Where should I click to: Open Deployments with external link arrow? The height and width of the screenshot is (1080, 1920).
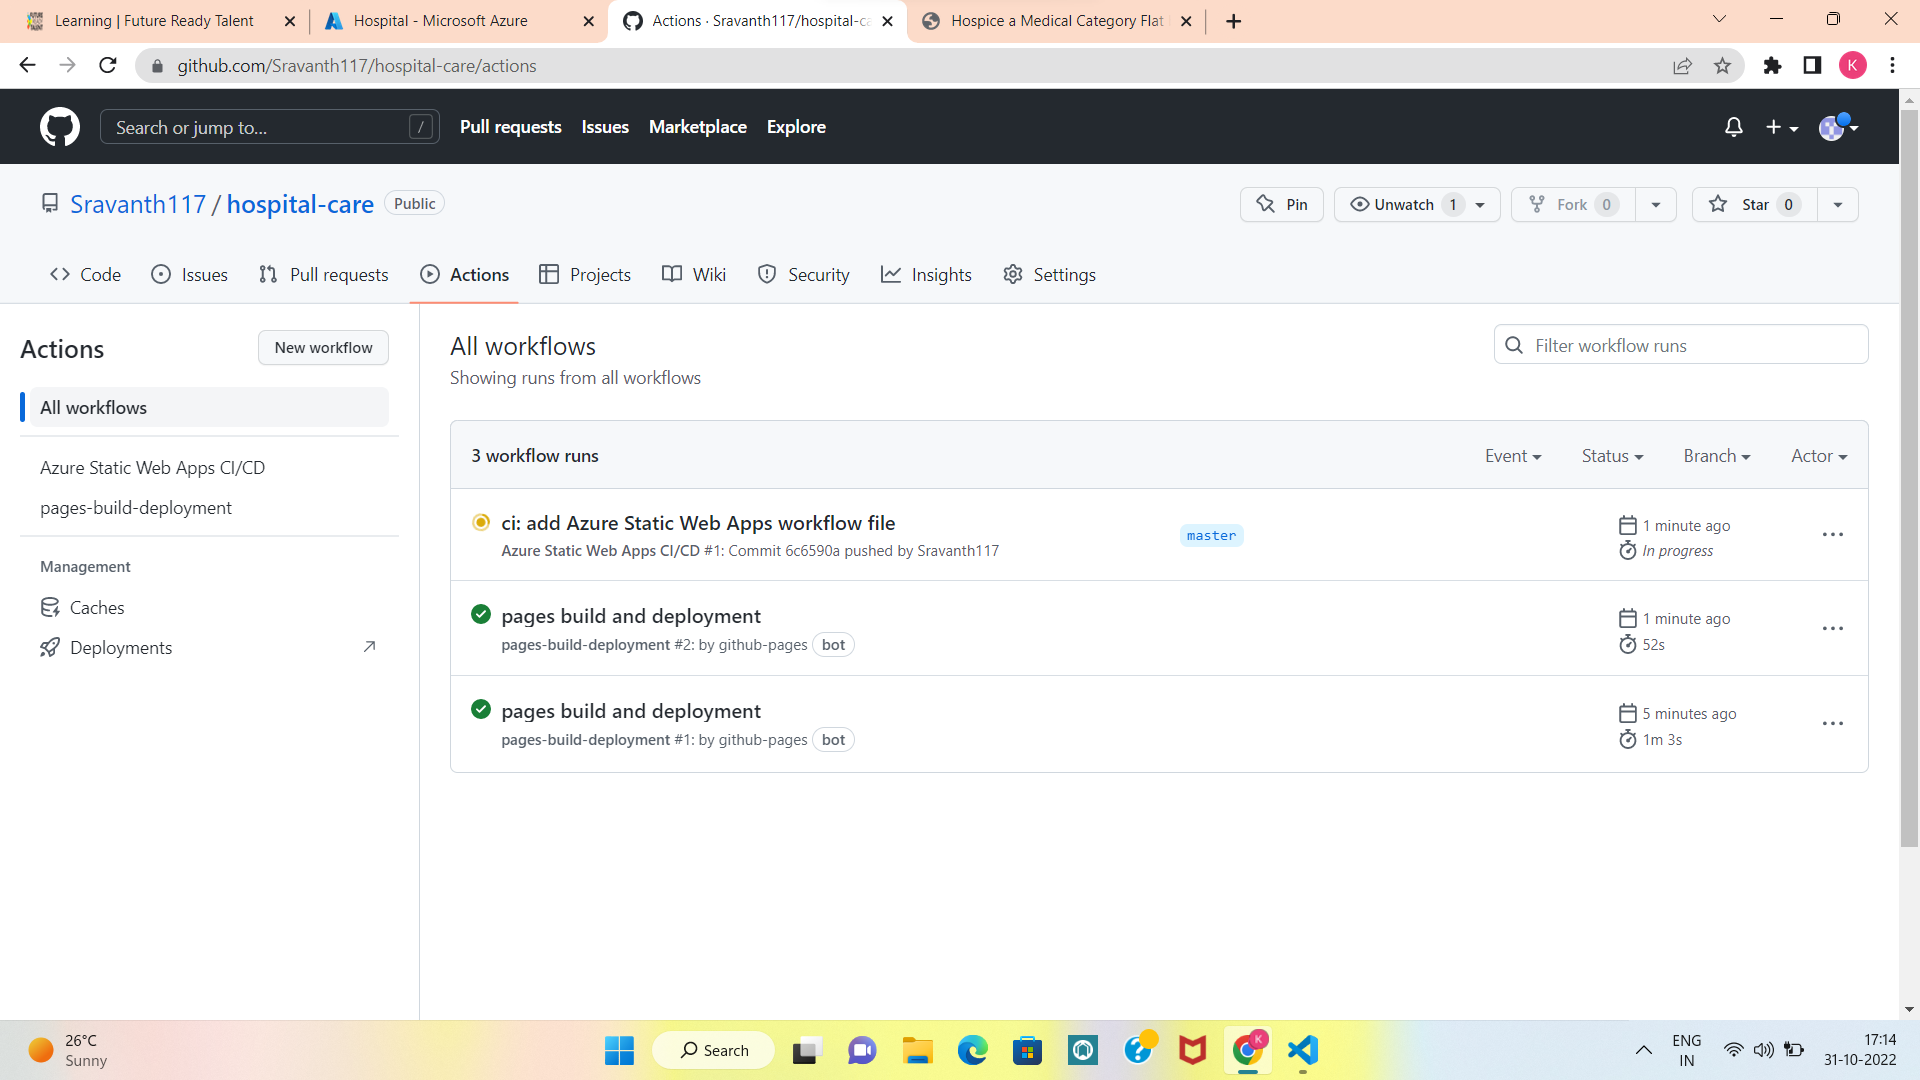click(x=120, y=647)
